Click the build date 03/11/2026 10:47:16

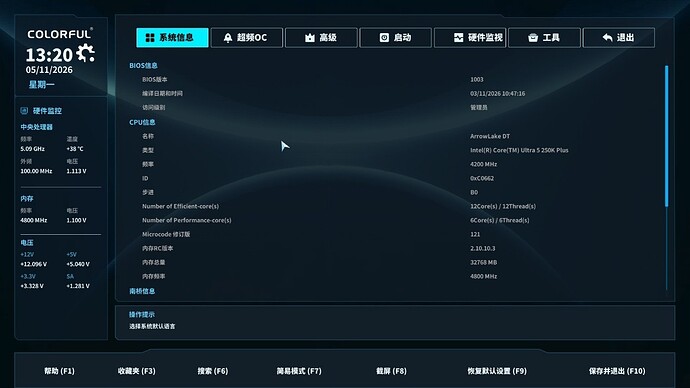(x=497, y=94)
